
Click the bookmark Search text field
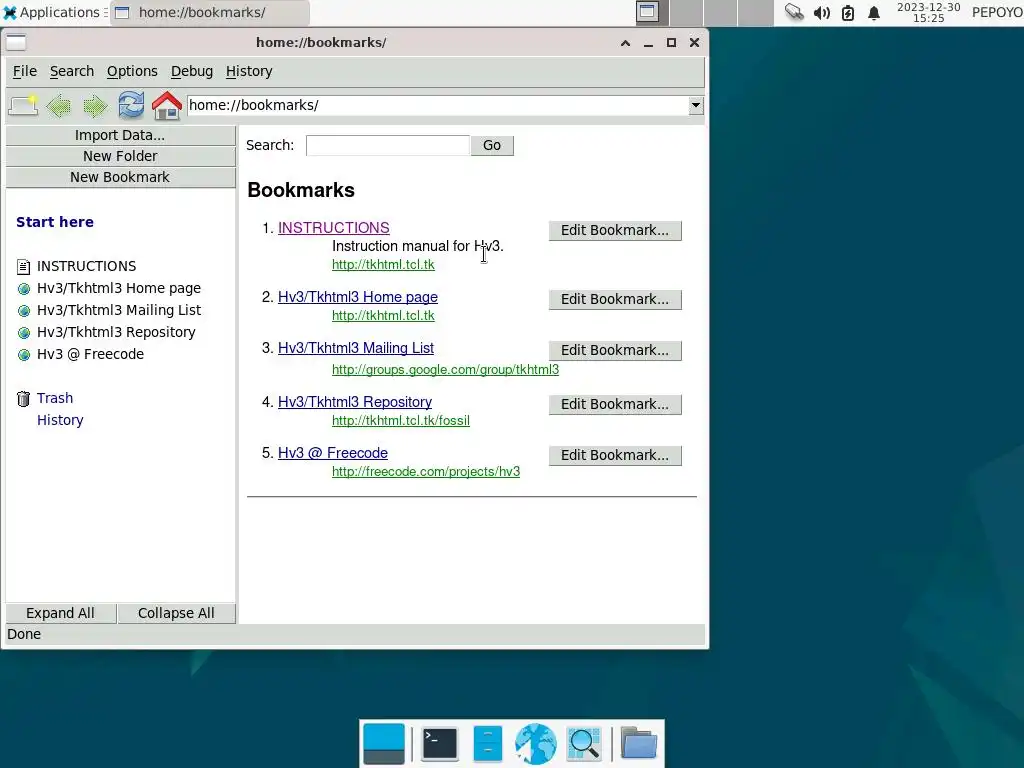point(388,145)
